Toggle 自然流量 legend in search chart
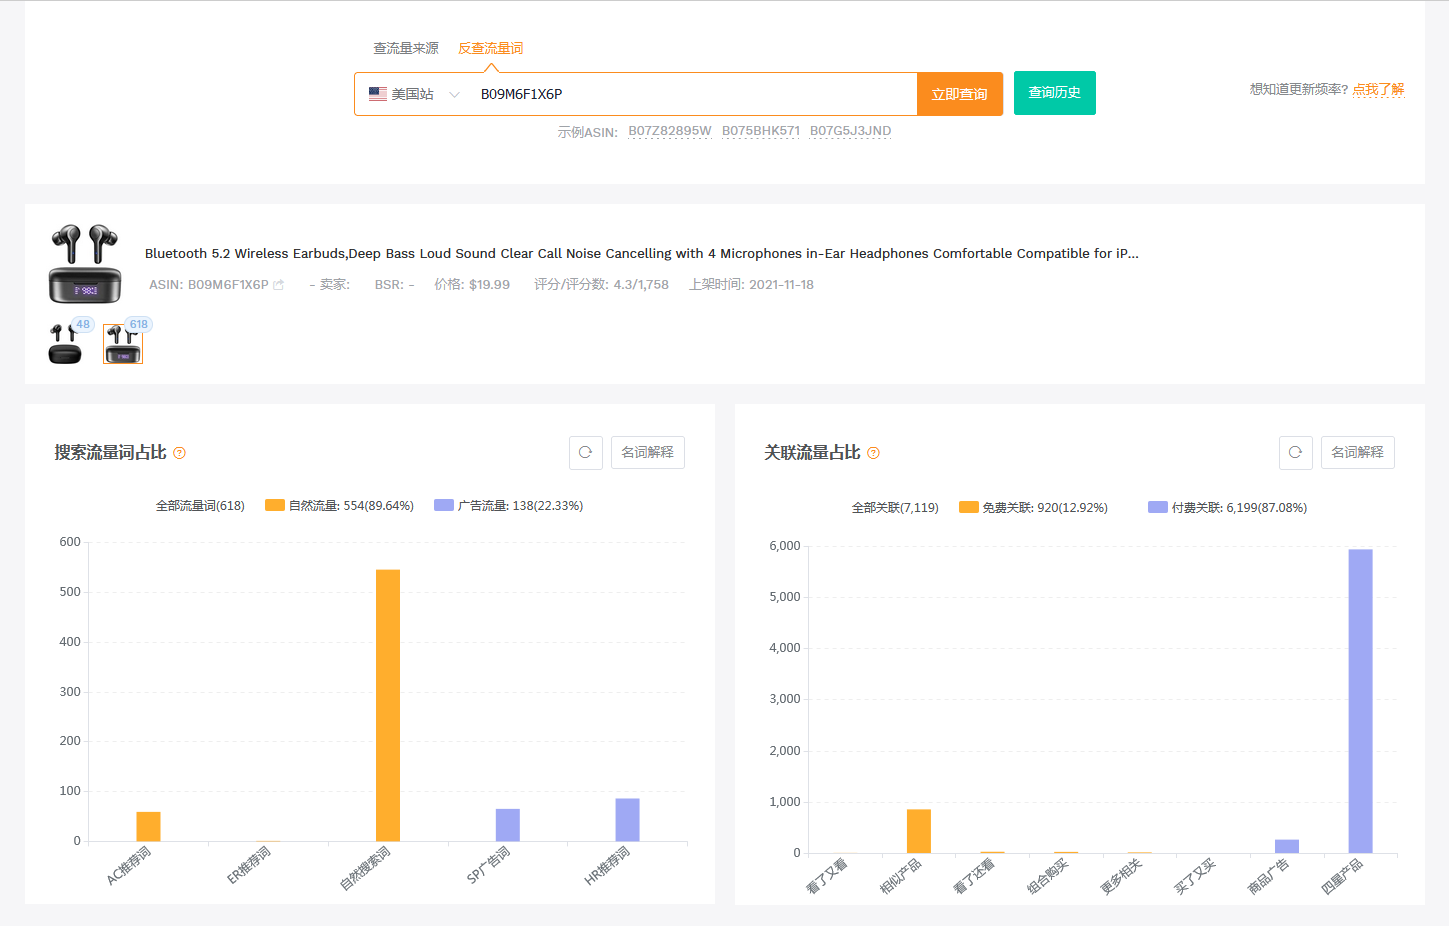Viewport: 1449px width, 926px height. pyautogui.click(x=339, y=506)
